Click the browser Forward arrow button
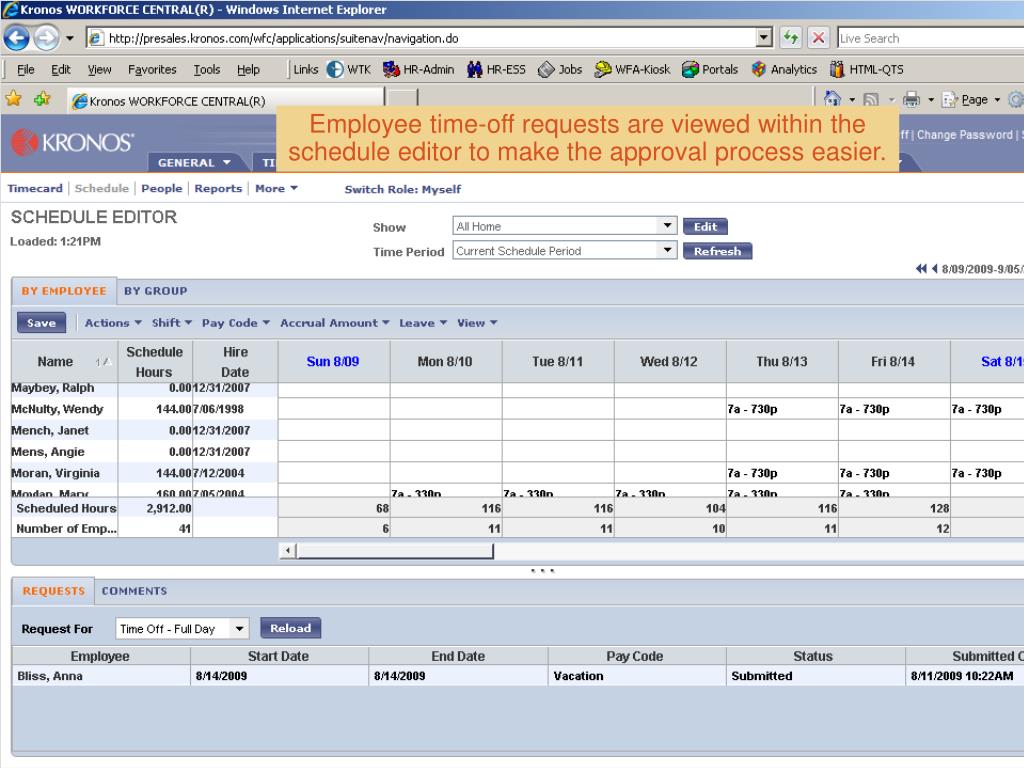The width and height of the screenshot is (1024, 768). coord(46,38)
